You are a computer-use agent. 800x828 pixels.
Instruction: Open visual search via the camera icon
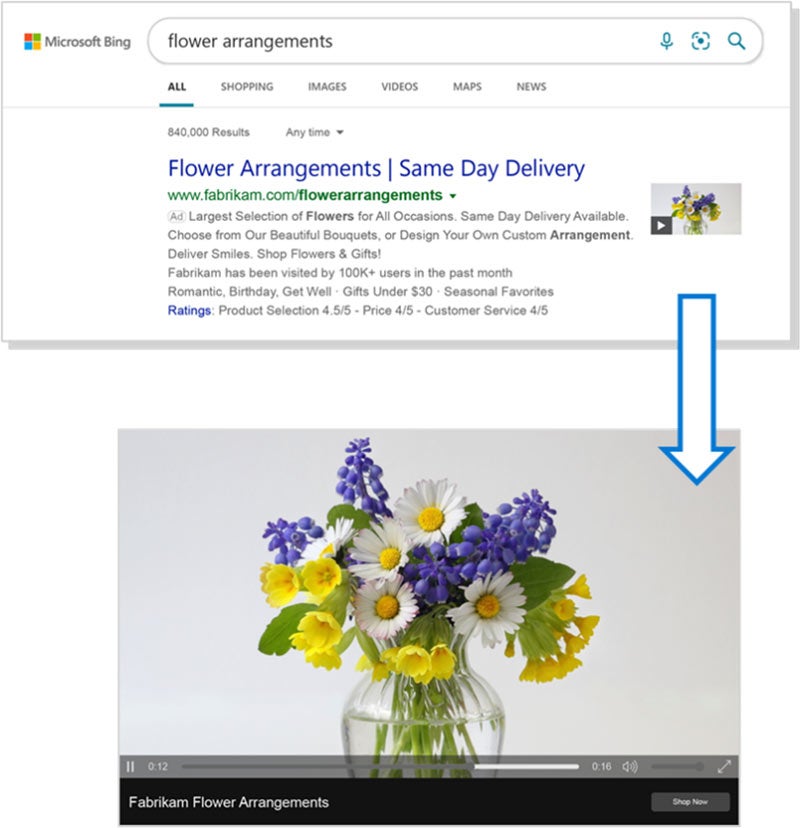pos(701,41)
